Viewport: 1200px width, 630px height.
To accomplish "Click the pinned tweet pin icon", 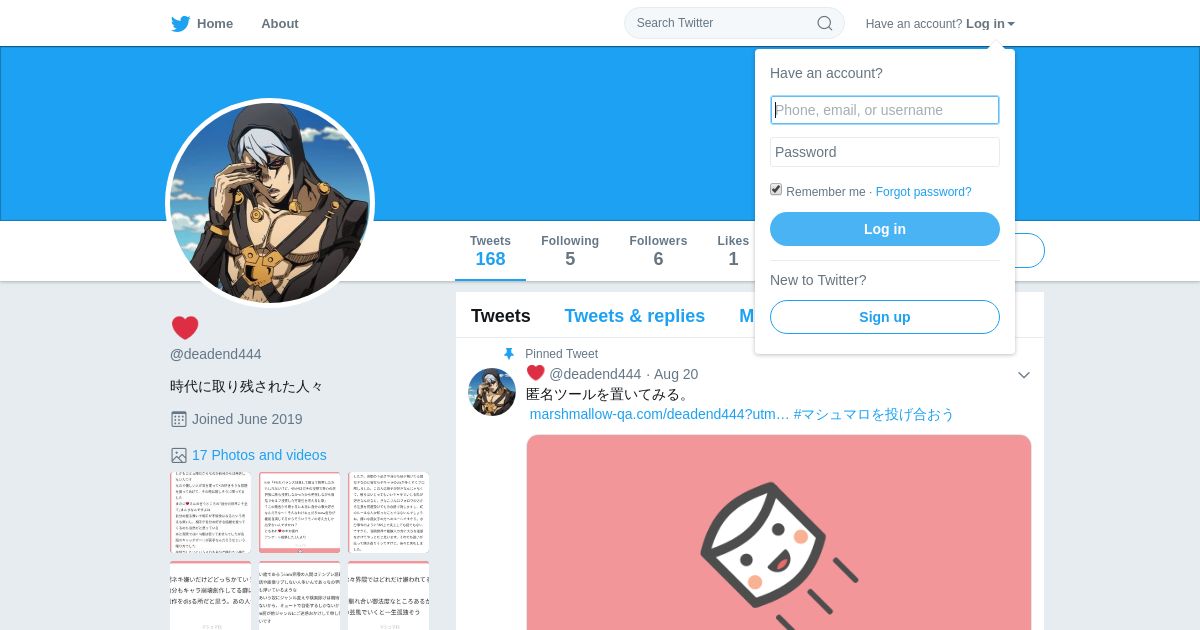I will pyautogui.click(x=509, y=354).
